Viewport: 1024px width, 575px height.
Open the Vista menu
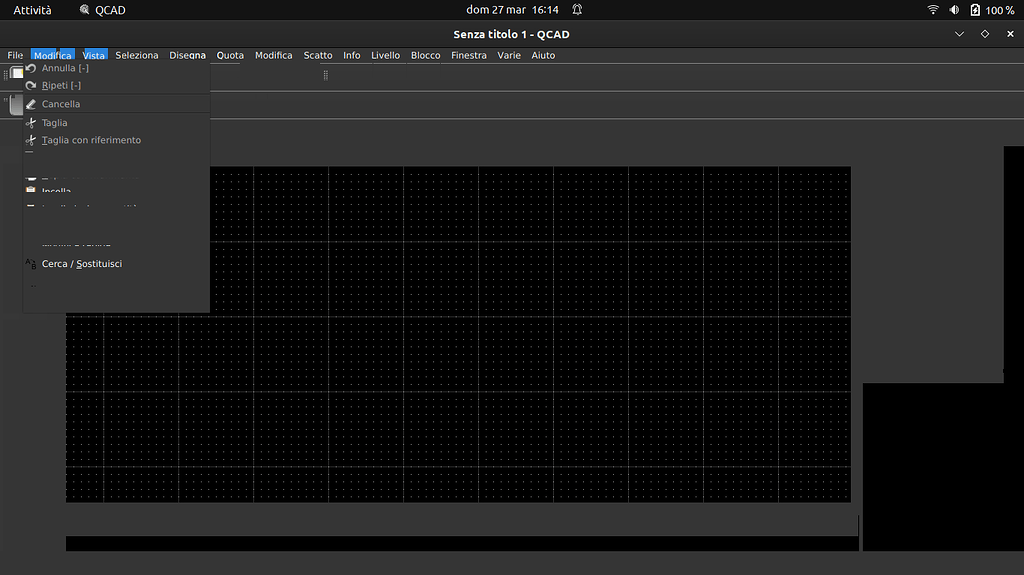pyautogui.click(x=93, y=56)
